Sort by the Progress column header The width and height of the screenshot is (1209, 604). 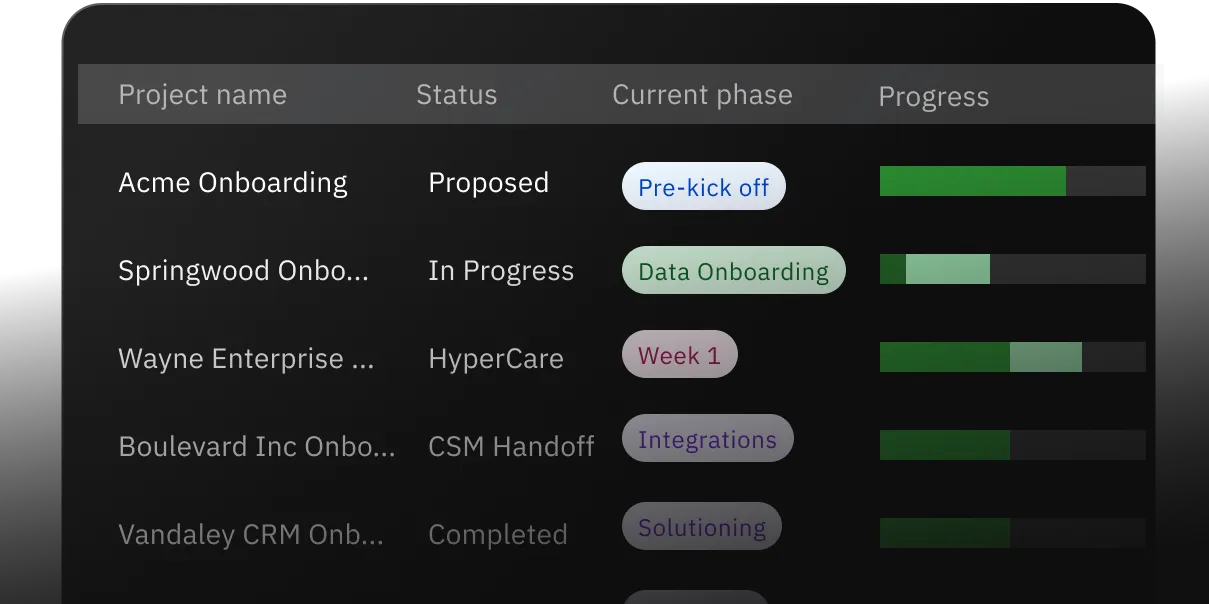pyautogui.click(x=933, y=96)
